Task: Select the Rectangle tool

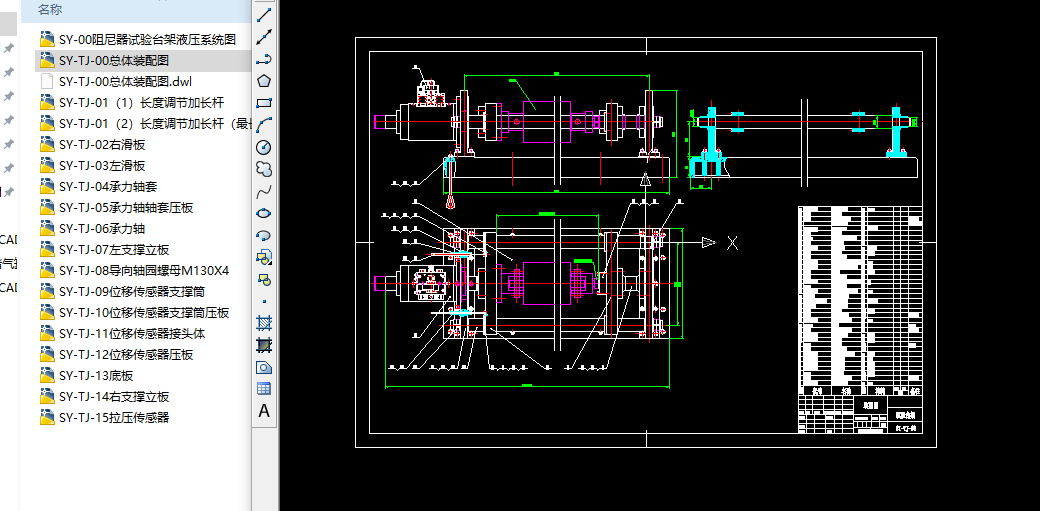Action: pyautogui.click(x=264, y=103)
